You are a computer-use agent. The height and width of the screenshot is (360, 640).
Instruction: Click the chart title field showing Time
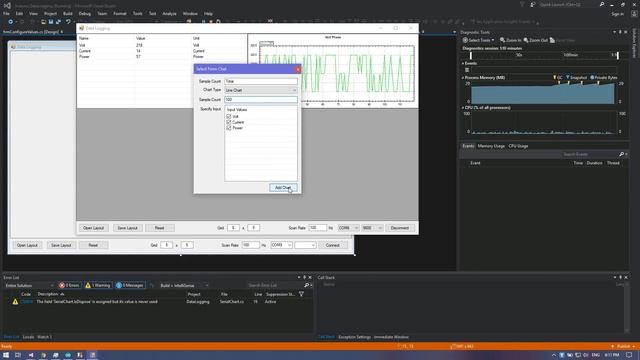pyautogui.click(x=261, y=81)
